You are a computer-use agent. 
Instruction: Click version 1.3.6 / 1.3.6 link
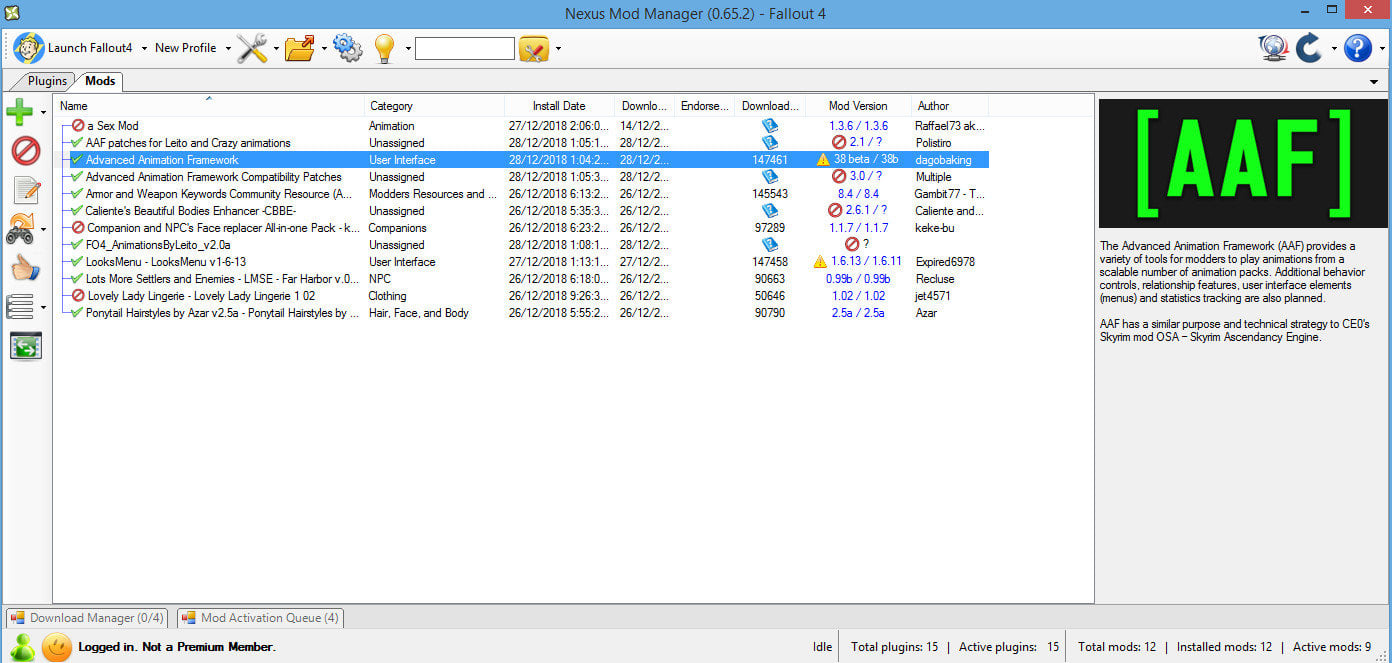click(x=858, y=126)
